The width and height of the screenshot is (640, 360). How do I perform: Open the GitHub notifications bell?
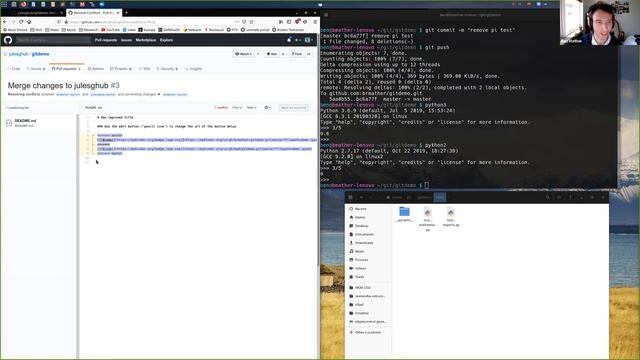pos(289,40)
